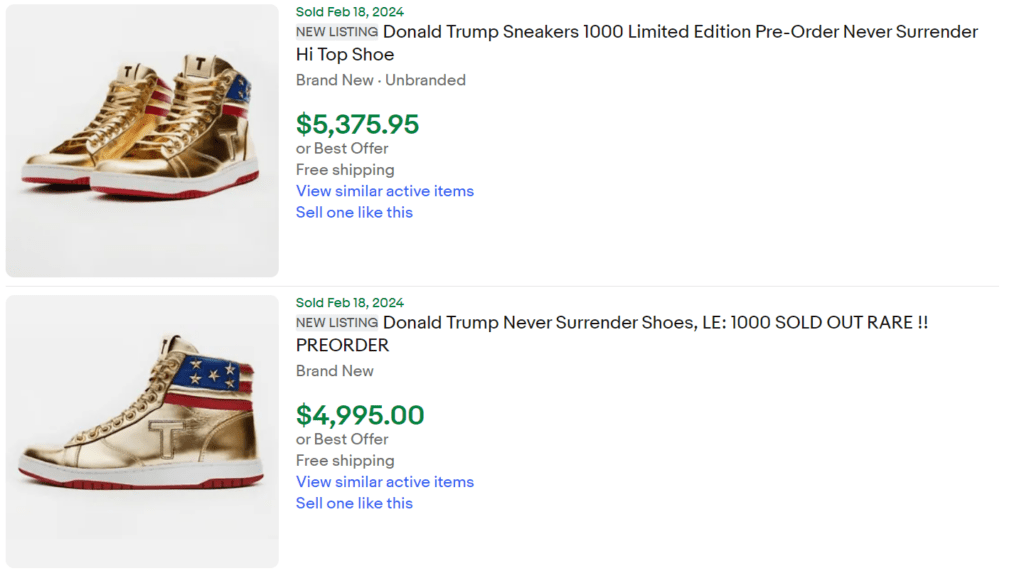Click 'Sell one like this' under the $5,375.95 listing
This screenshot has width=1024, height=576.
coord(354,212)
